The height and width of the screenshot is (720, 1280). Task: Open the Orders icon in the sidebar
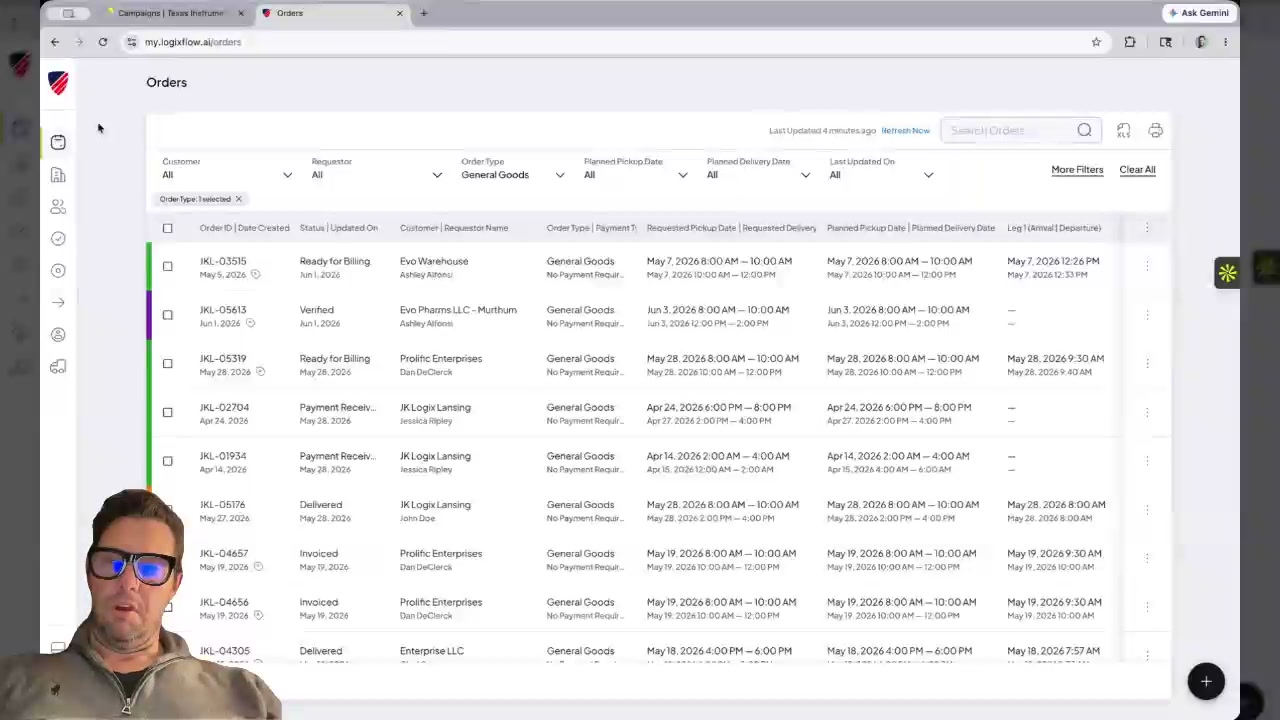[58, 142]
